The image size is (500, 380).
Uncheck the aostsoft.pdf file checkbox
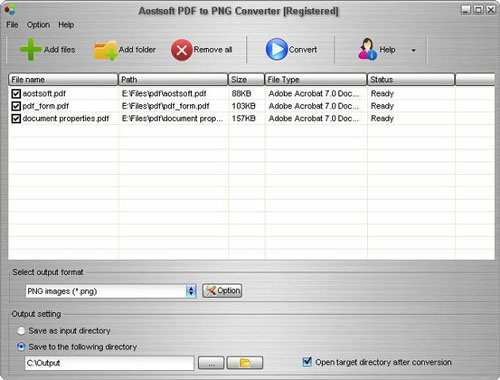[x=16, y=94]
